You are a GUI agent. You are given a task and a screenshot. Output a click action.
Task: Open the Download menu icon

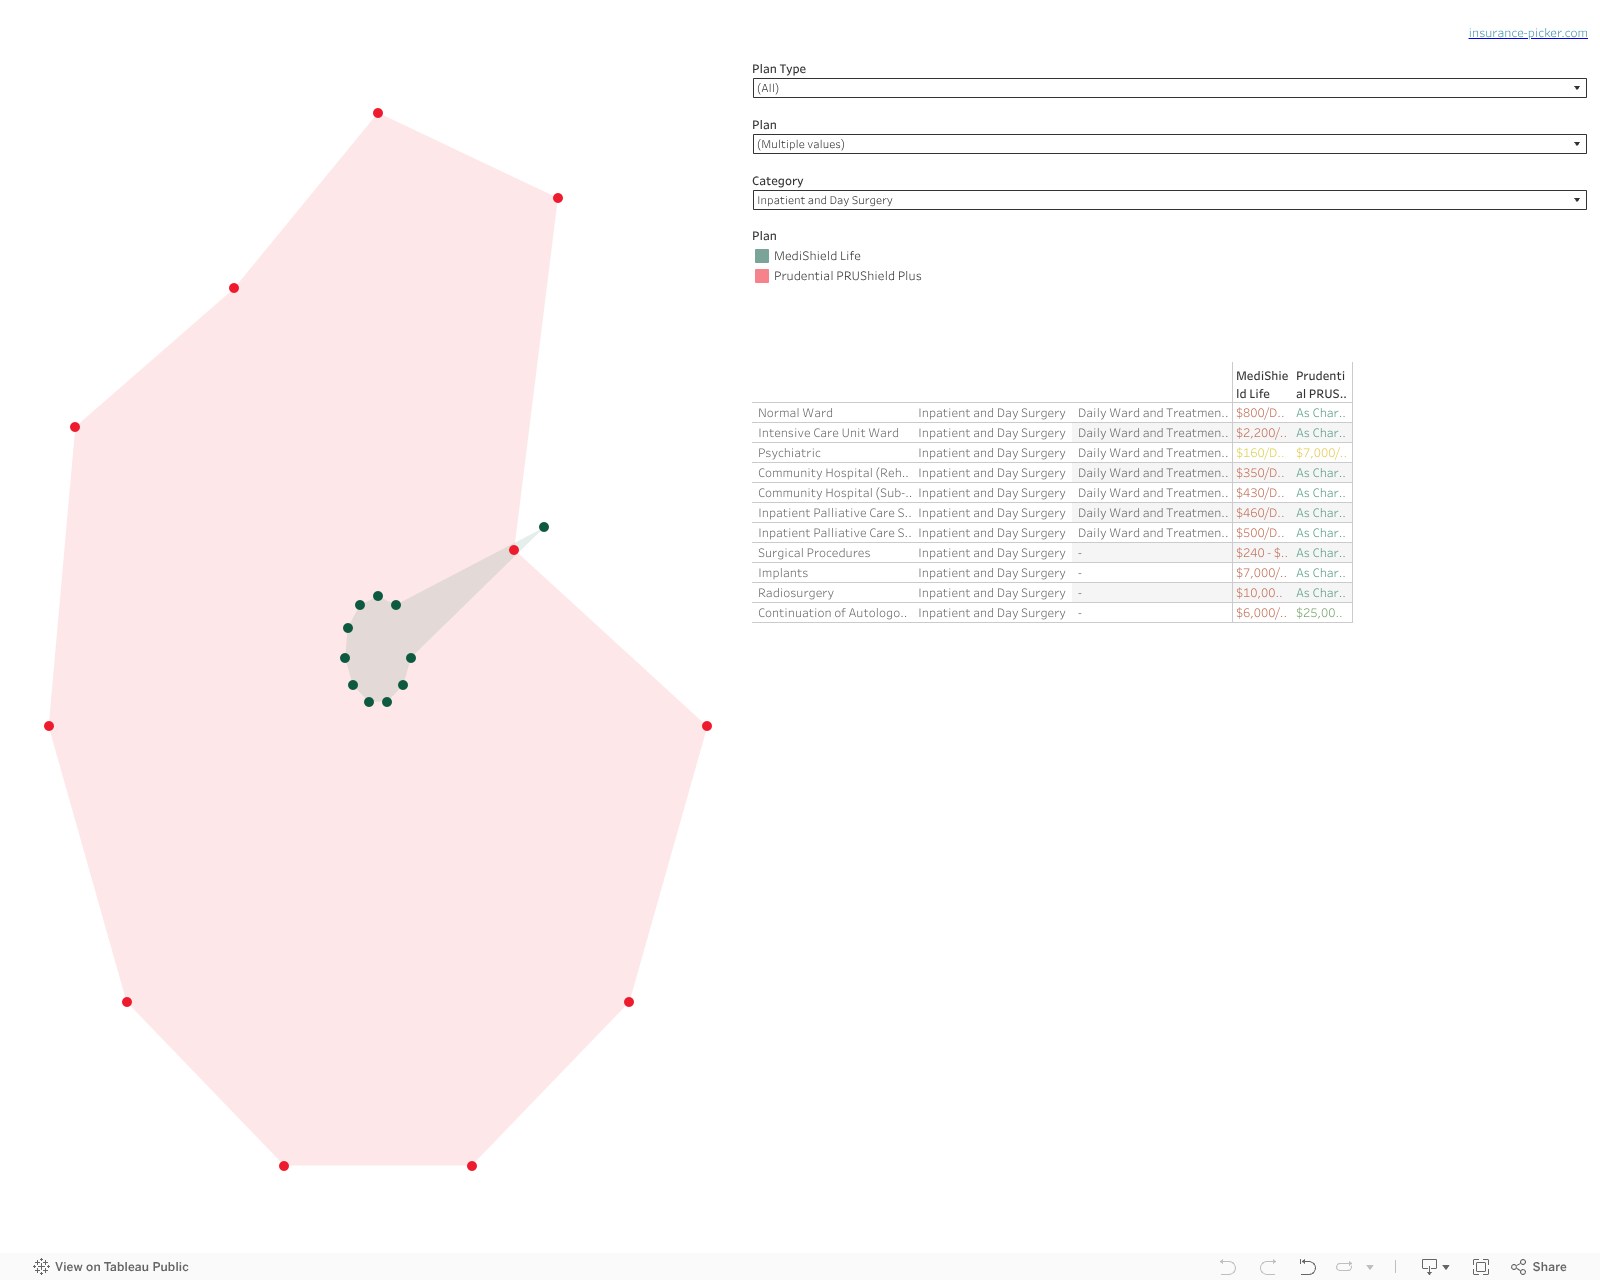click(1435, 1267)
